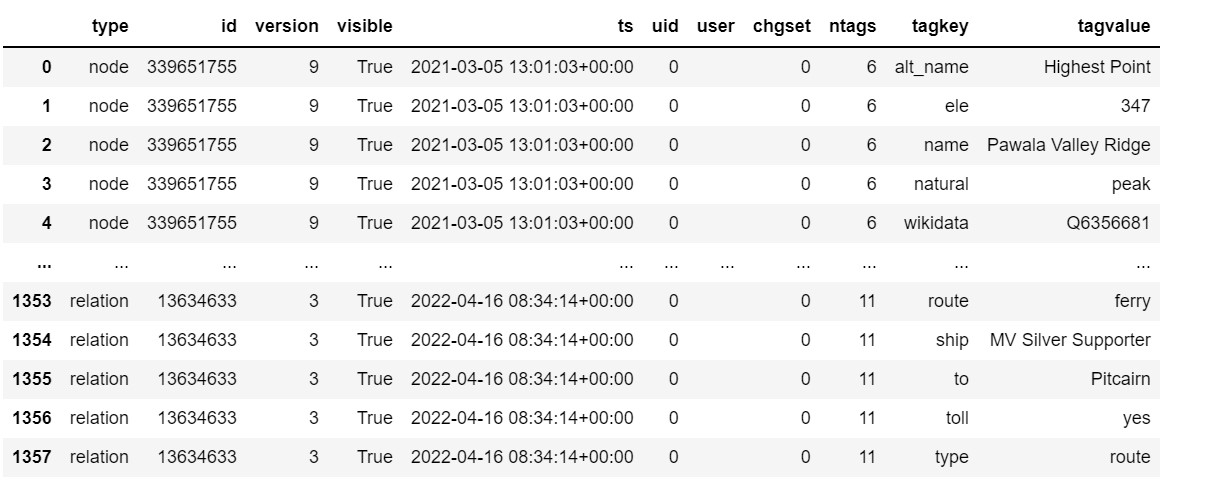Click the 'visible' column header
The image size is (1213, 496).
coord(365,27)
